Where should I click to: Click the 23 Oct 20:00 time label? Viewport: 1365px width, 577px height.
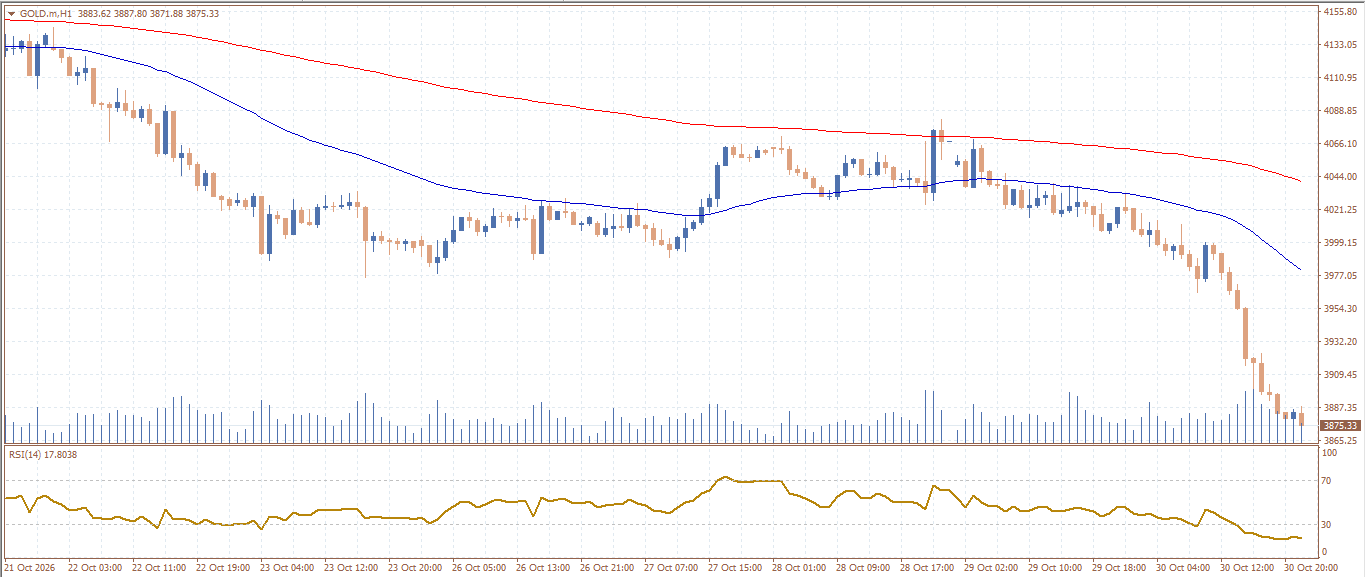point(415,568)
